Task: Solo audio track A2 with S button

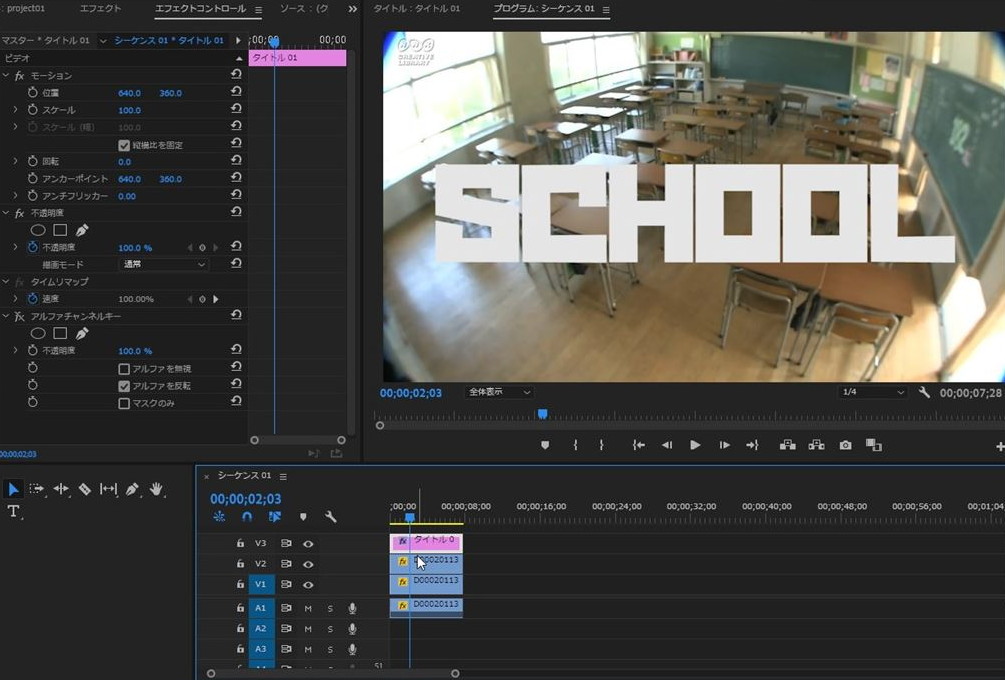Action: click(x=330, y=629)
